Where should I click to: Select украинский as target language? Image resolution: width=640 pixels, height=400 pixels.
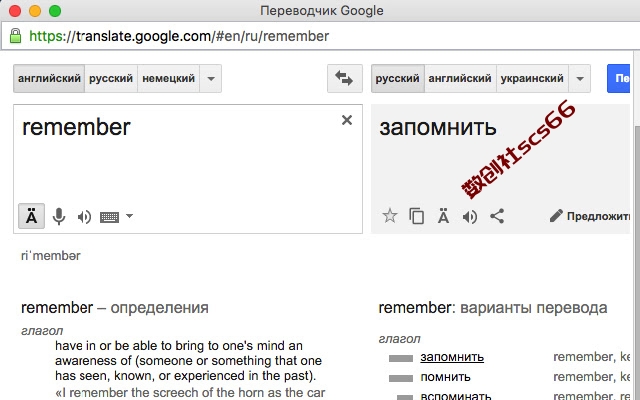point(532,78)
